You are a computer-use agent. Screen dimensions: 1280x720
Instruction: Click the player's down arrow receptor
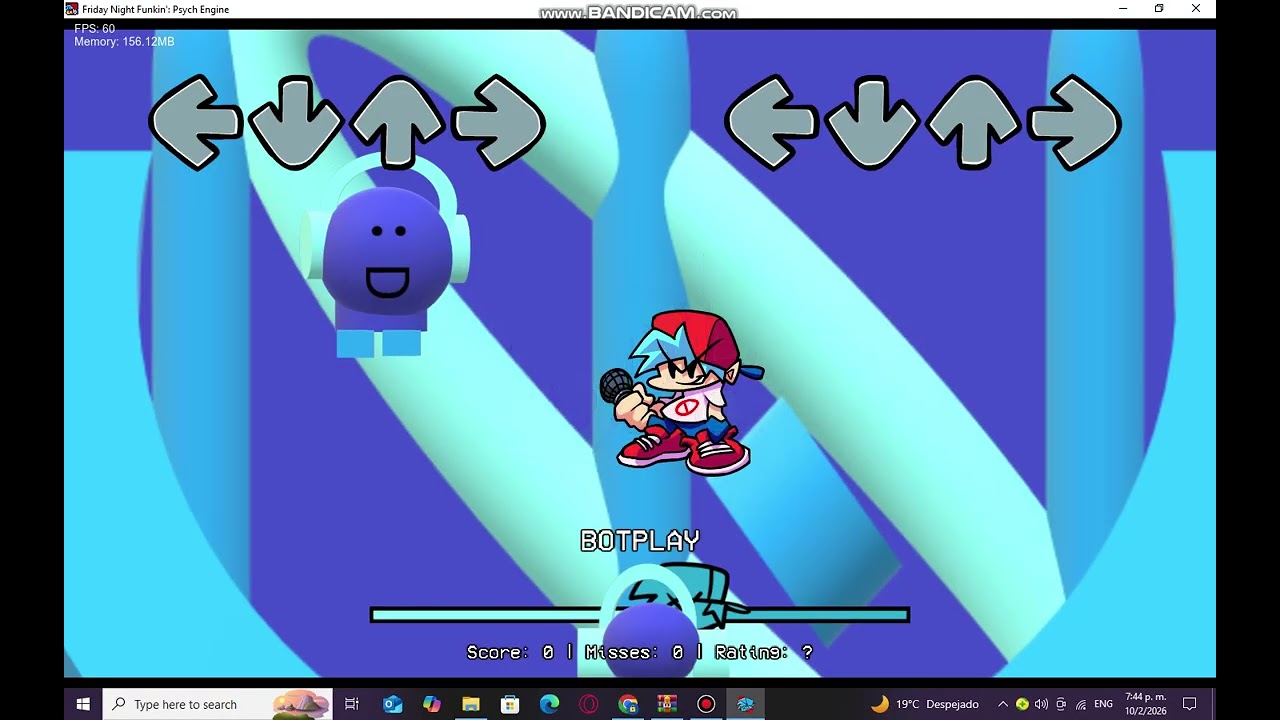872,122
